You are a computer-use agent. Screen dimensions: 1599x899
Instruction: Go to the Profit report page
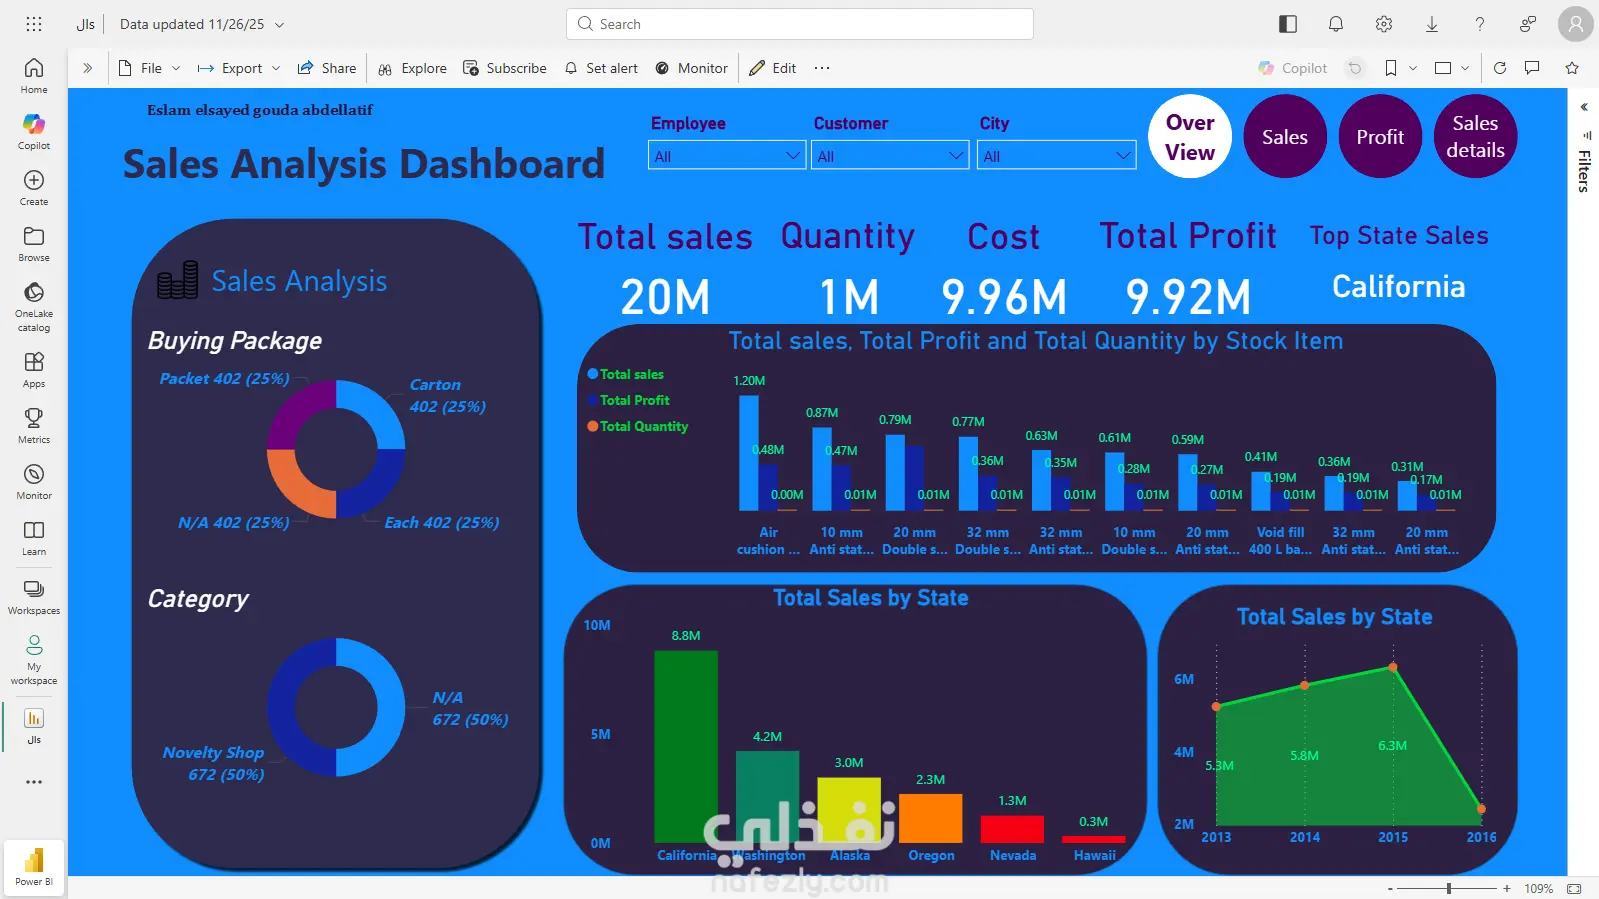1380,137
